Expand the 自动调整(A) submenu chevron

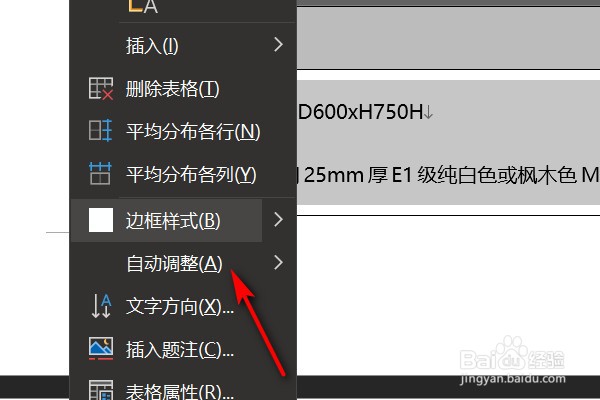point(278,263)
